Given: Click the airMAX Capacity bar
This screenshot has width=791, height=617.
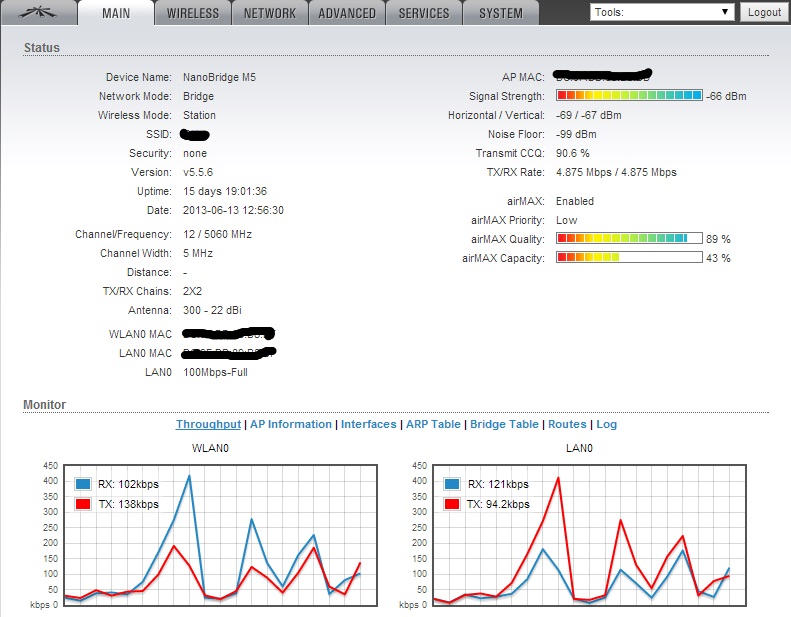Looking at the screenshot, I should 629,258.
